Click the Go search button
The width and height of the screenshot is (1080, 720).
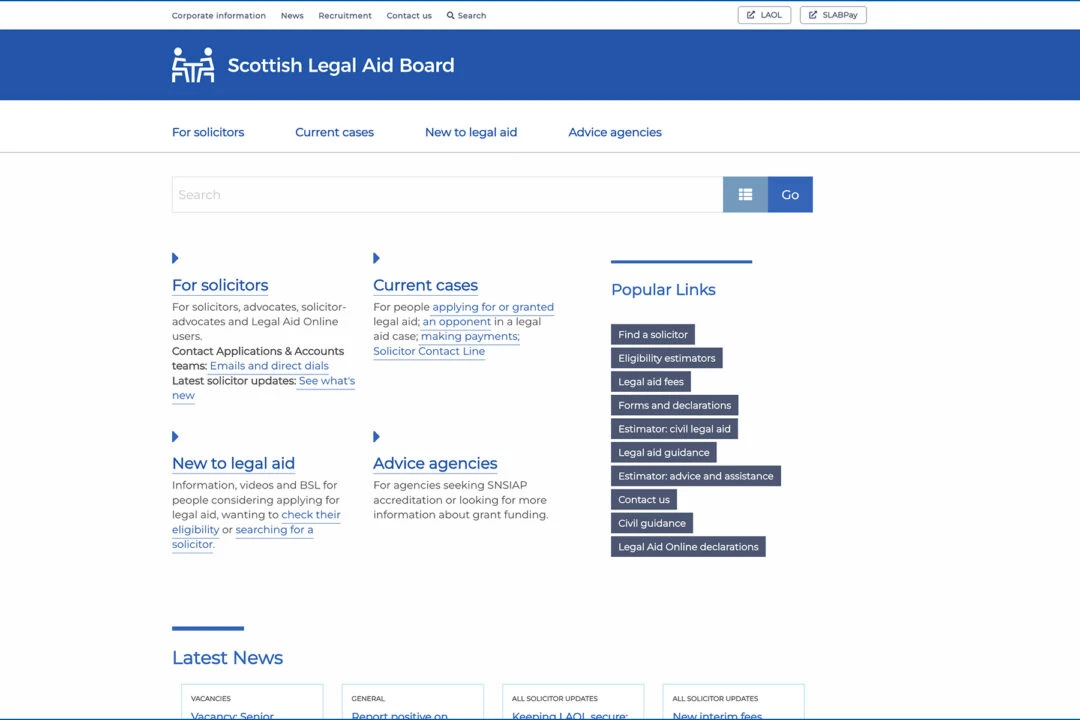(x=790, y=194)
